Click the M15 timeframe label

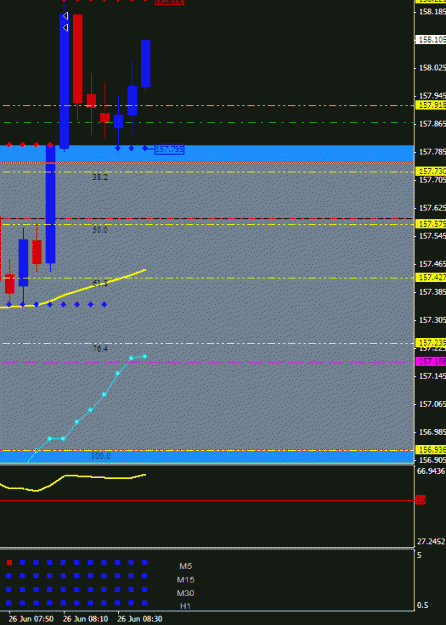coord(185,580)
